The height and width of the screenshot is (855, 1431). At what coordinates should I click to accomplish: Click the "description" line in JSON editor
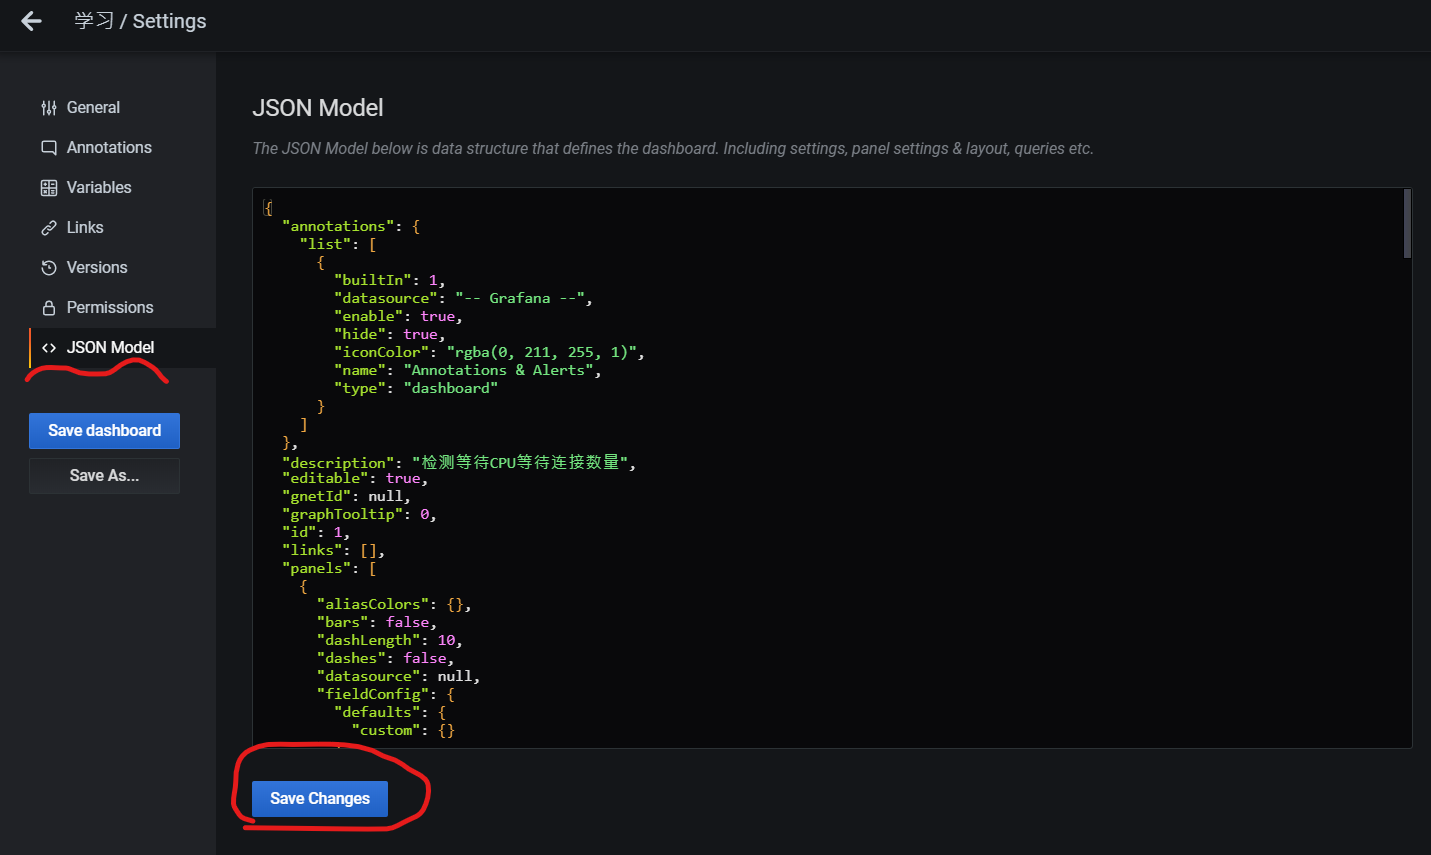coord(459,462)
